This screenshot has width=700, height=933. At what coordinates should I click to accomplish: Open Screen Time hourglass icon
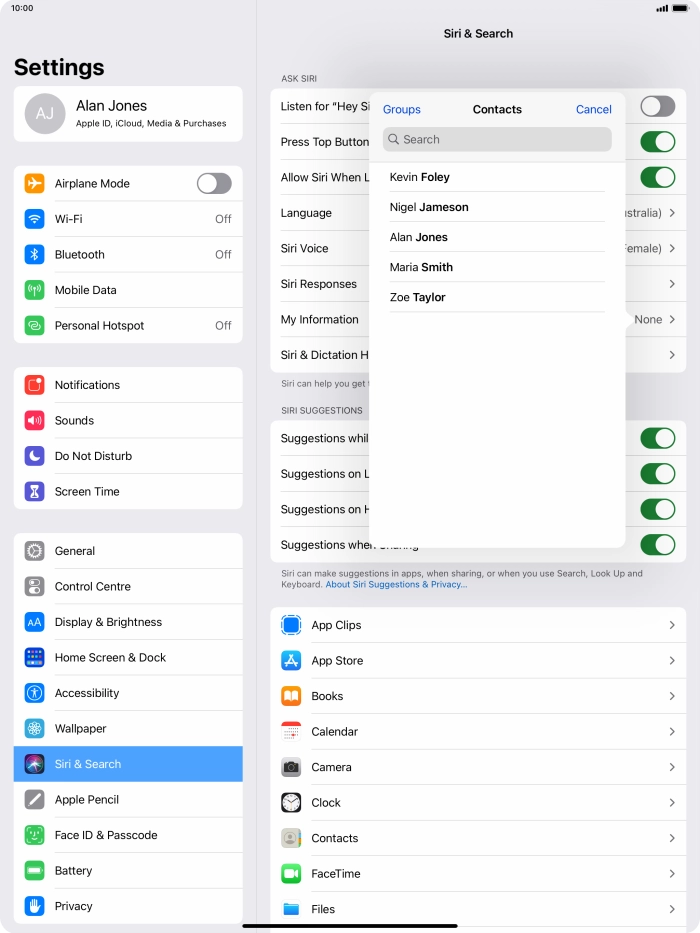point(35,491)
